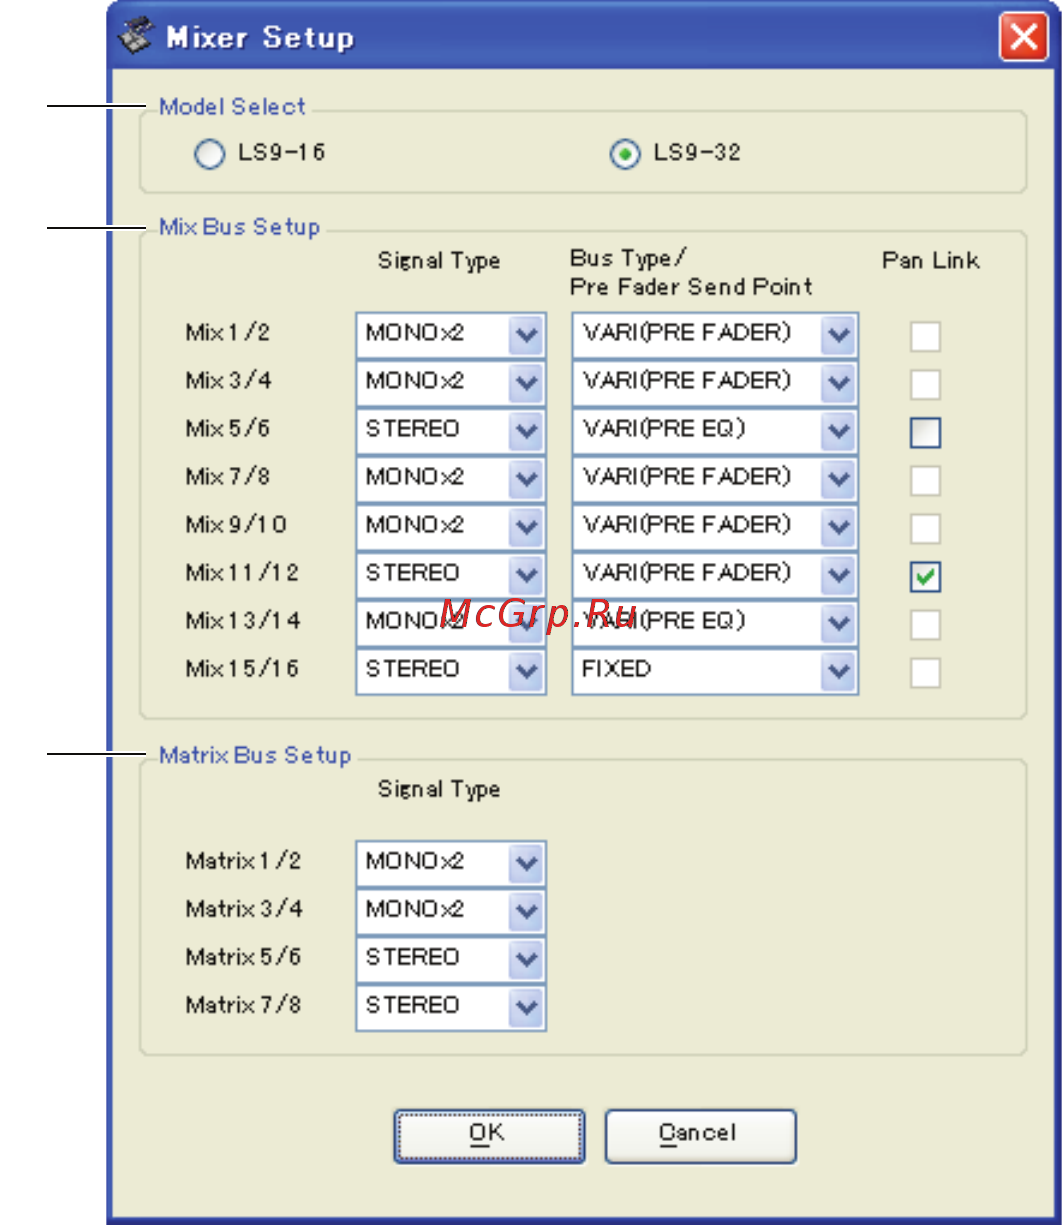Viewport: 1064px width, 1225px height.
Task: Open Signal Type dropdown for Mix 5/6
Action: pyautogui.click(x=451, y=431)
